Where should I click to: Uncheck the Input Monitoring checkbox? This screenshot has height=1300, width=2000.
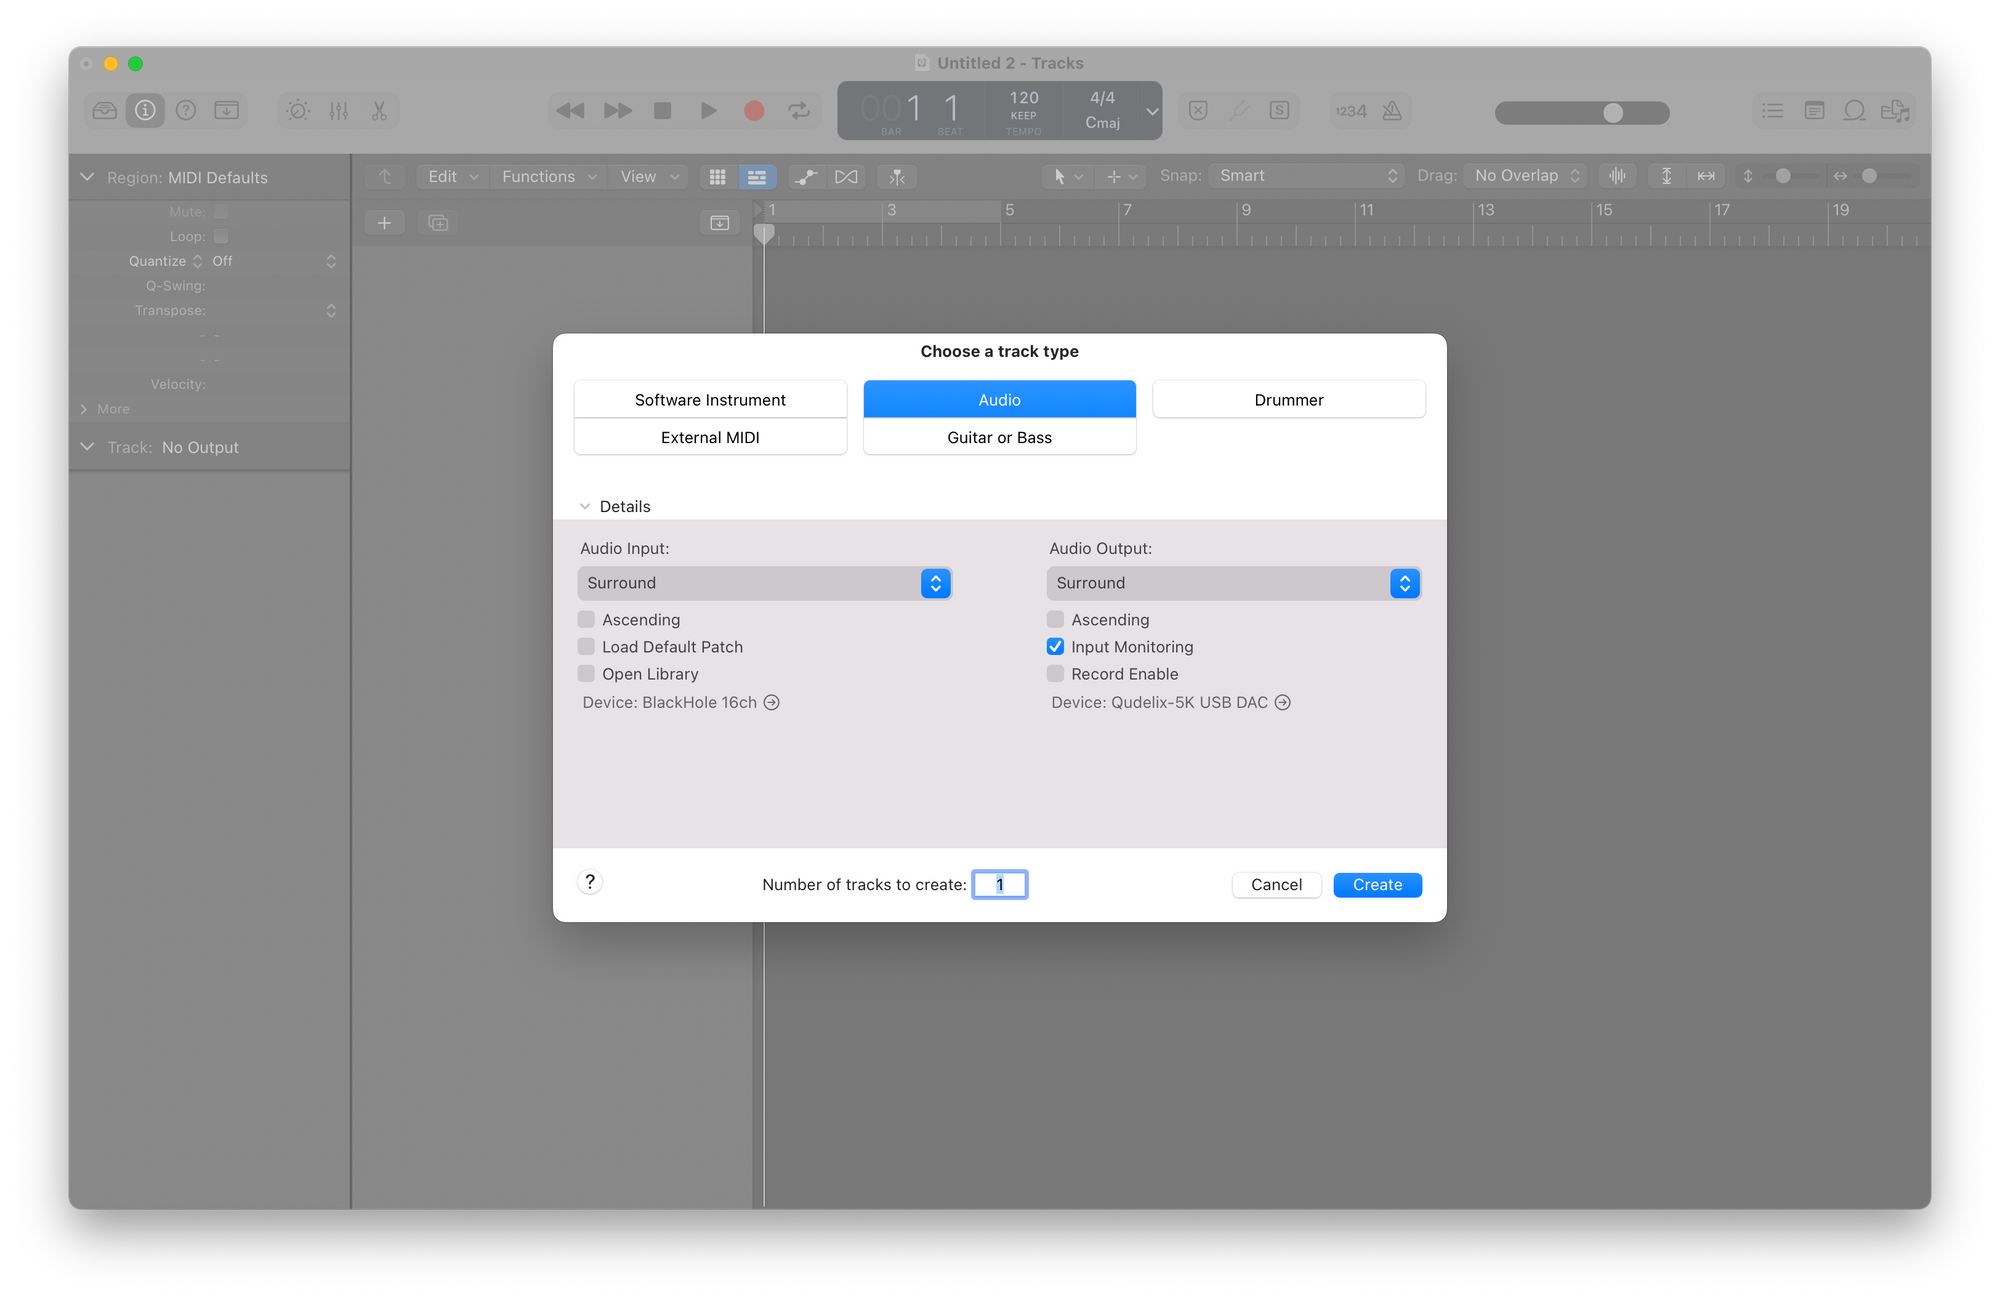[x=1056, y=647]
